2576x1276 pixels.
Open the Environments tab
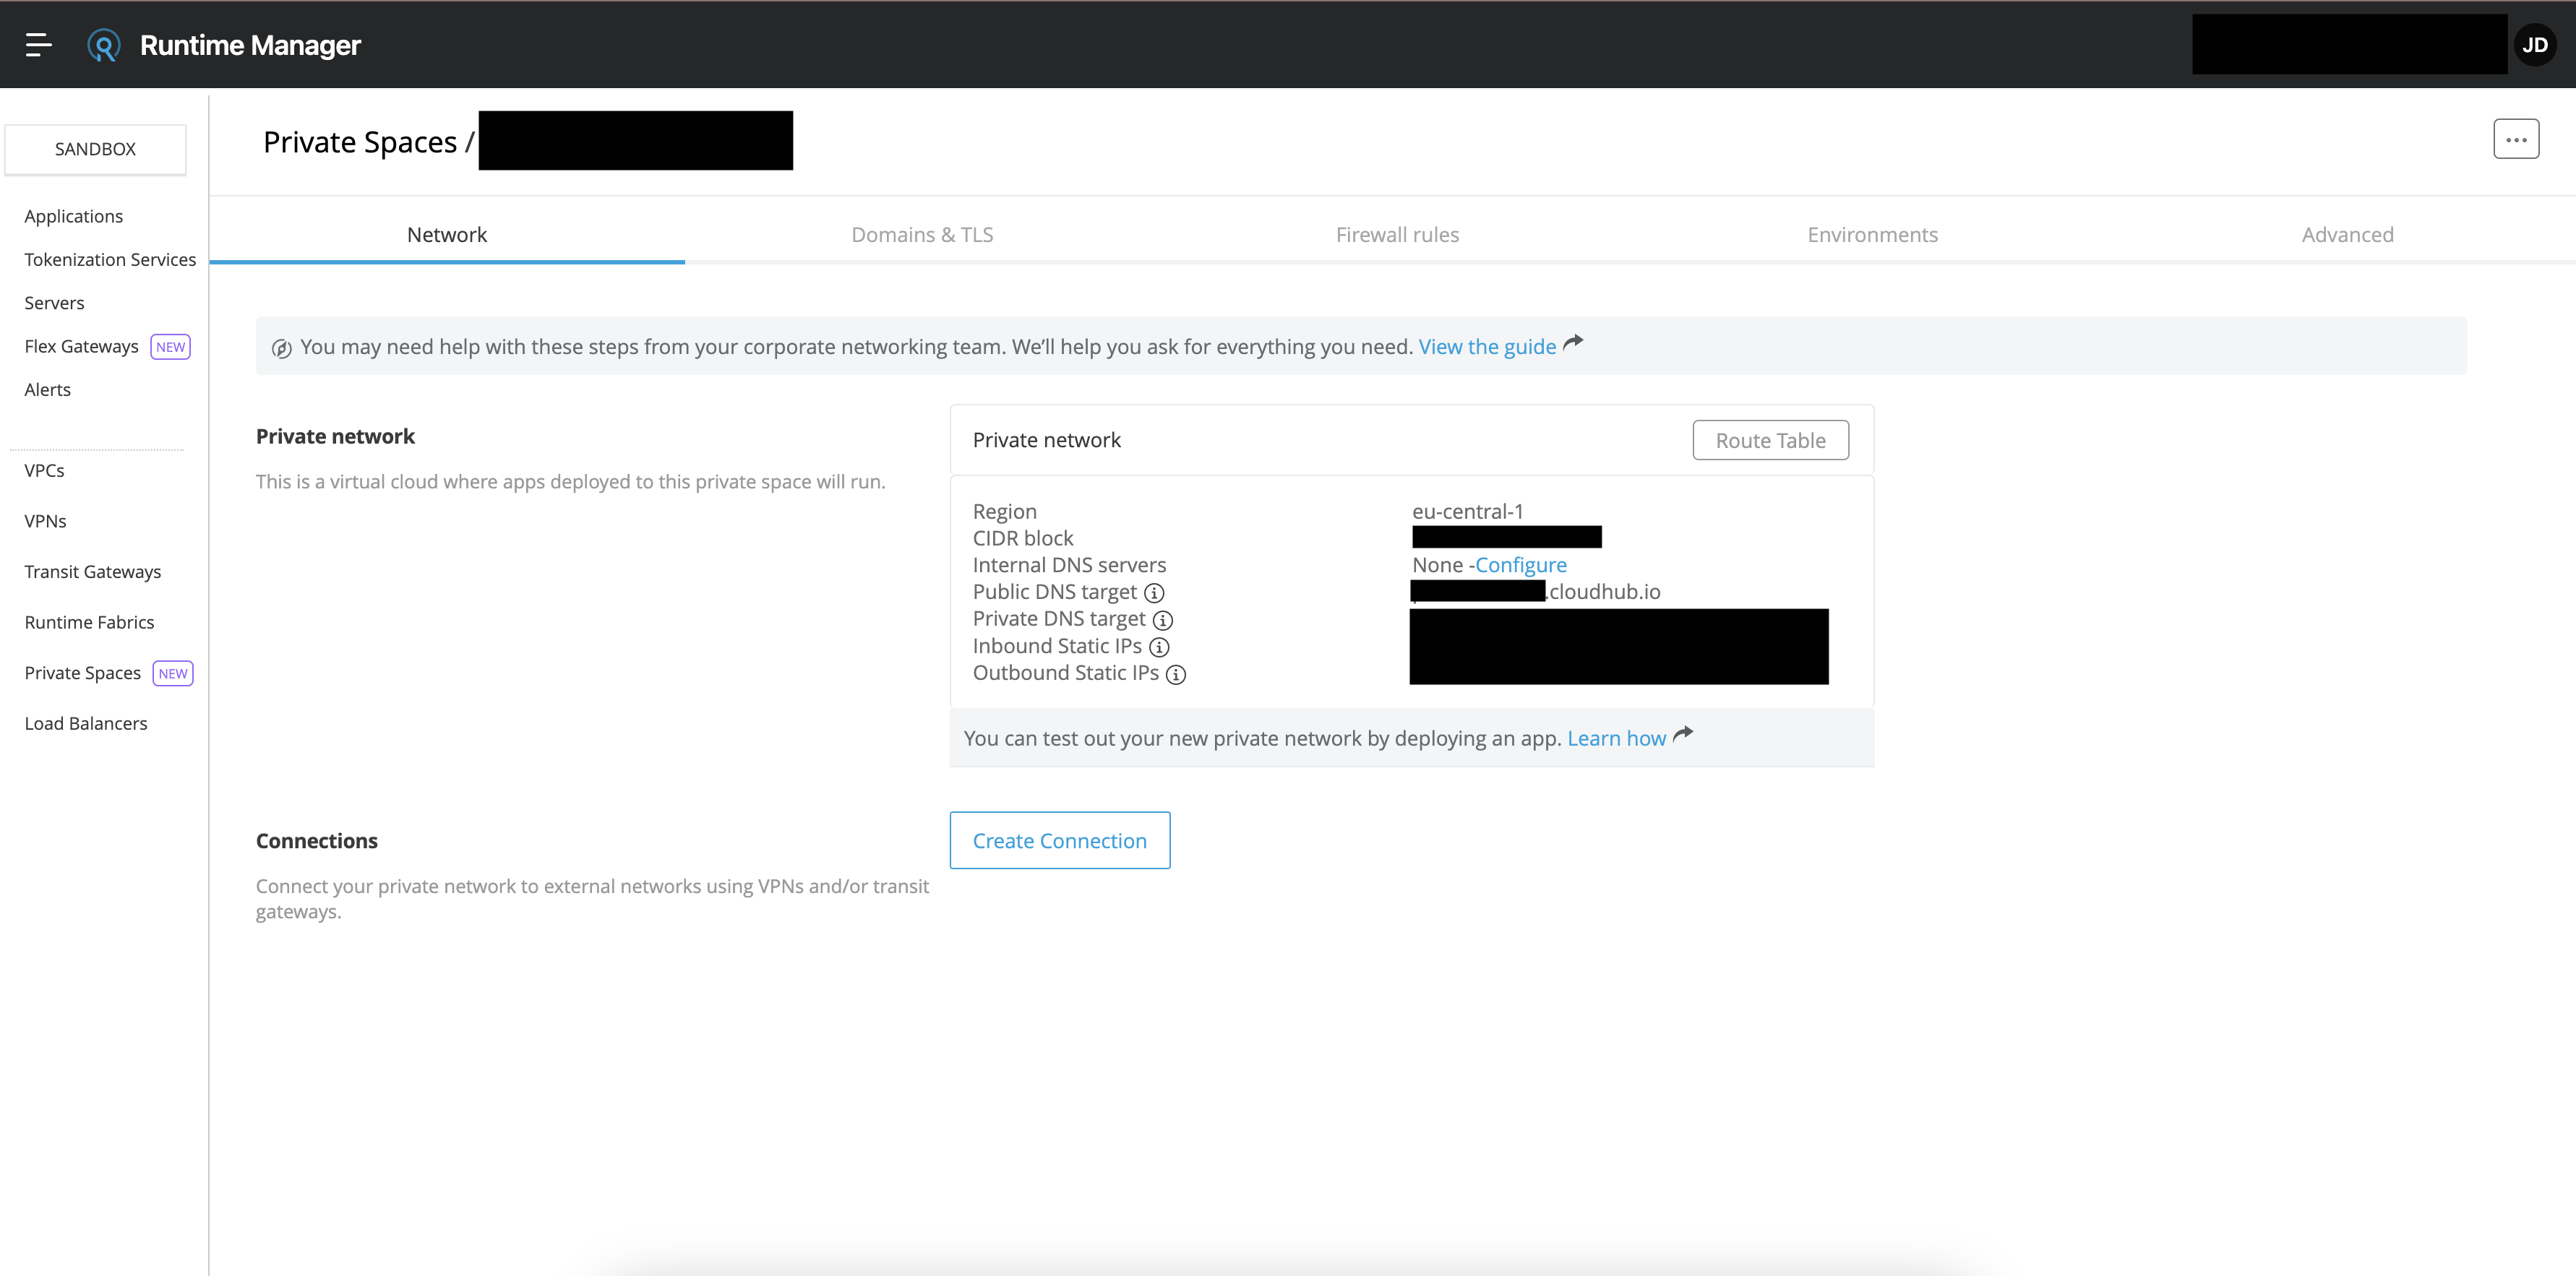(1872, 235)
